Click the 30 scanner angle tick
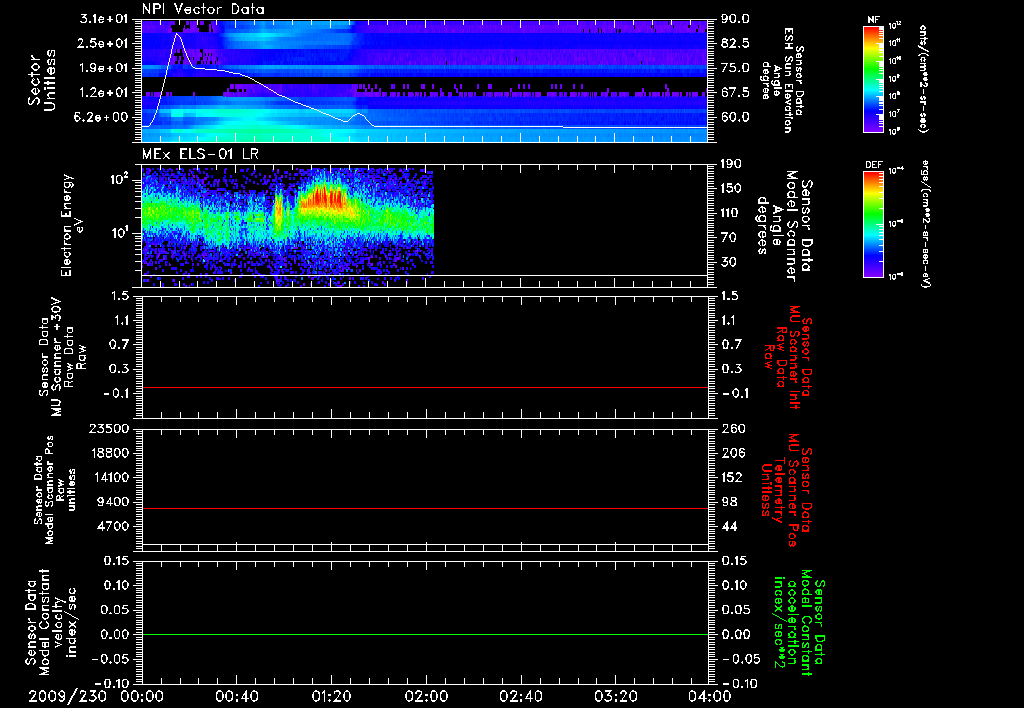 coord(729,262)
